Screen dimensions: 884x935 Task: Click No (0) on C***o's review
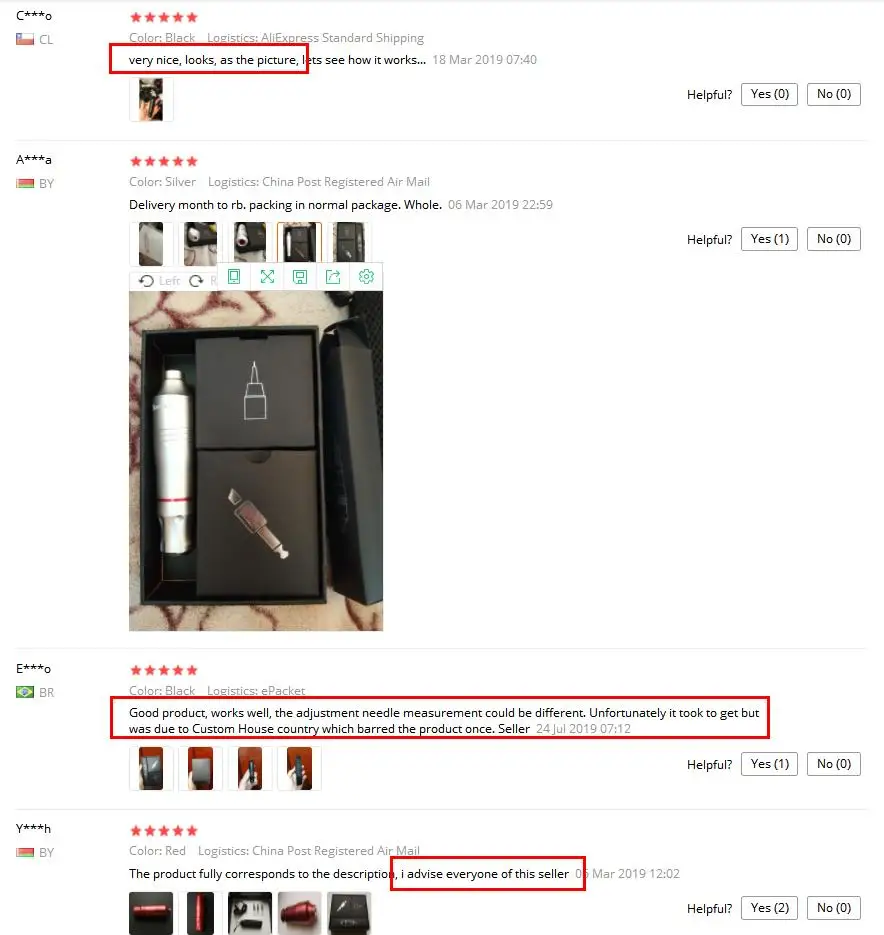click(833, 94)
